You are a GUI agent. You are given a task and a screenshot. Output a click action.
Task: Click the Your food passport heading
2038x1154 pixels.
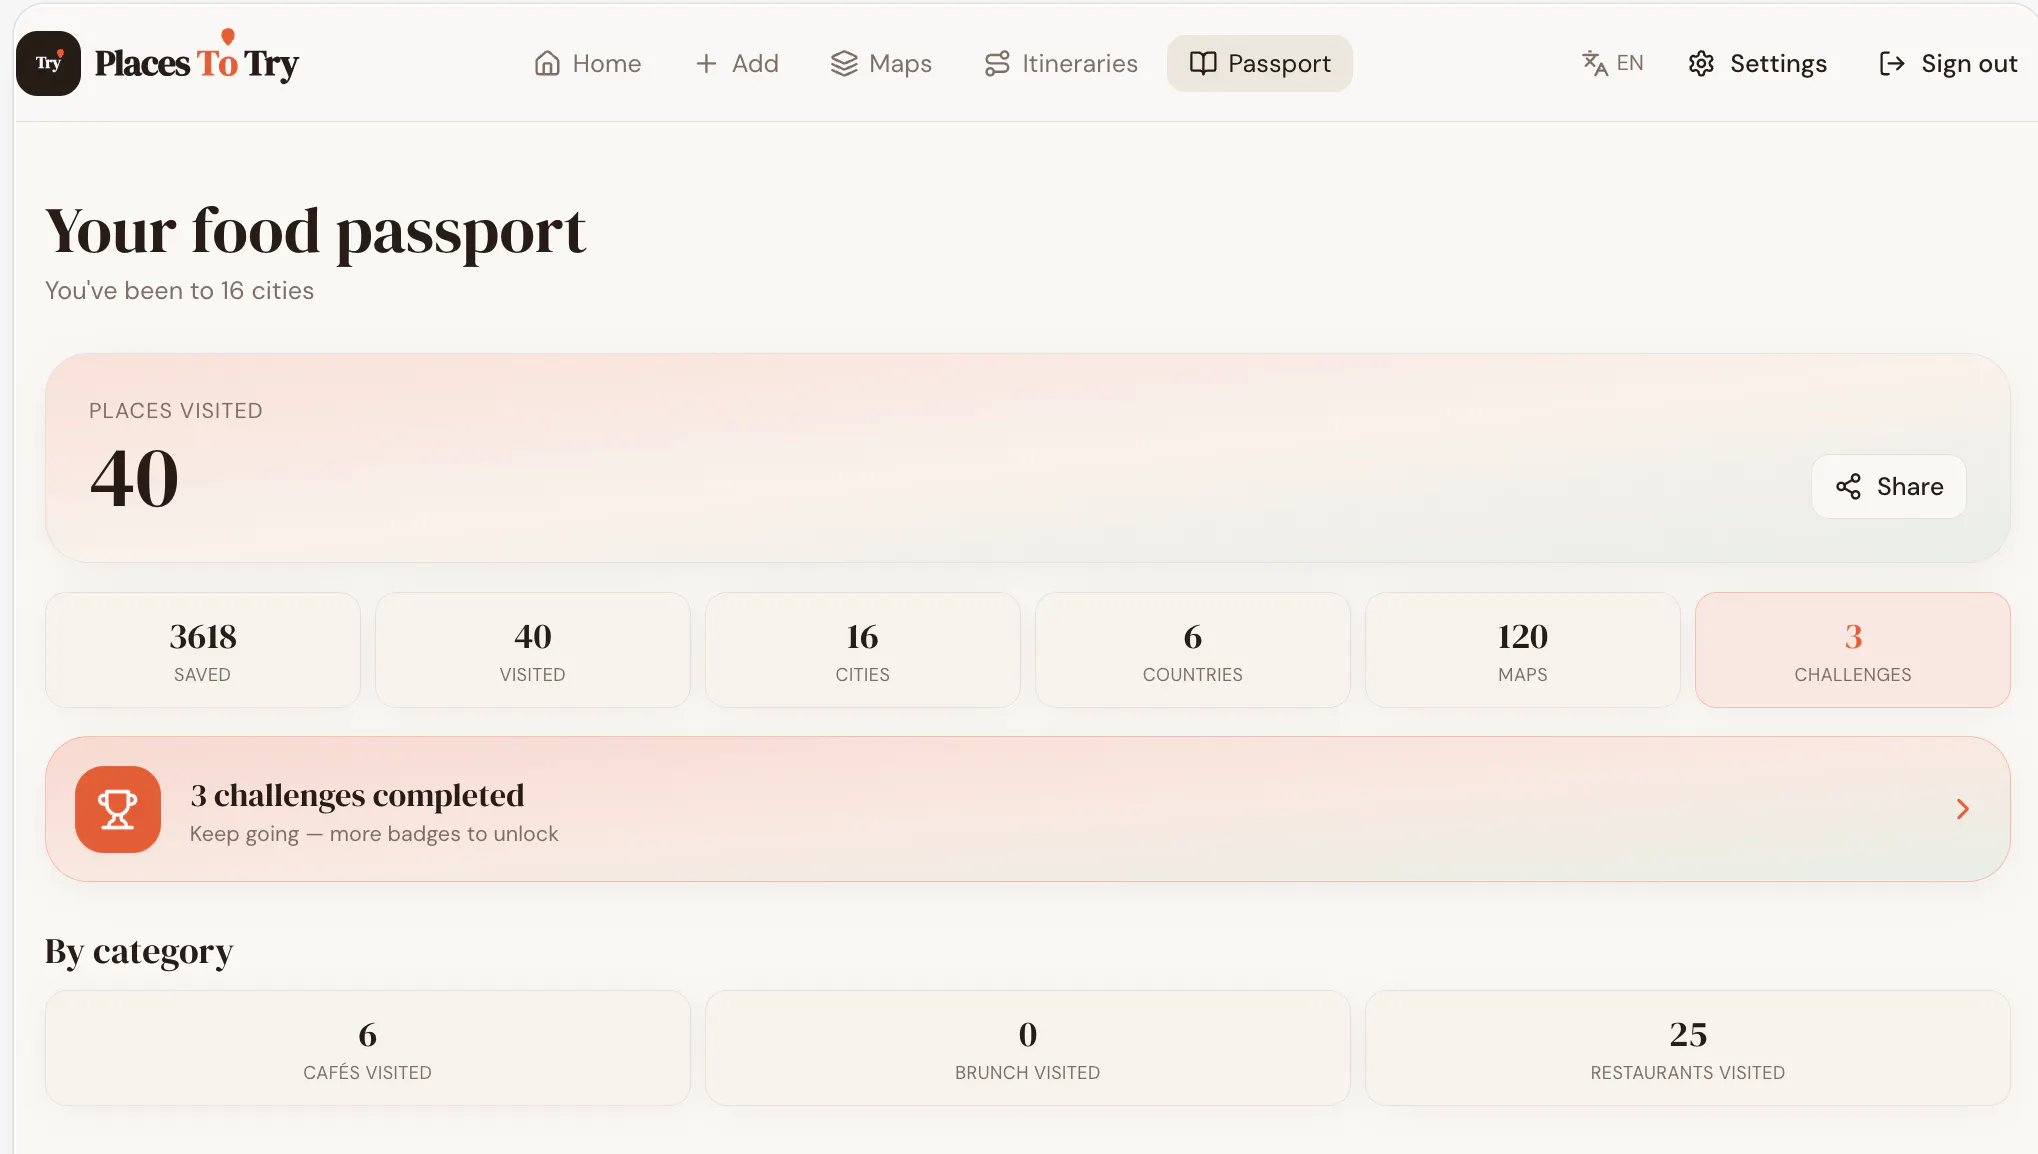click(315, 232)
